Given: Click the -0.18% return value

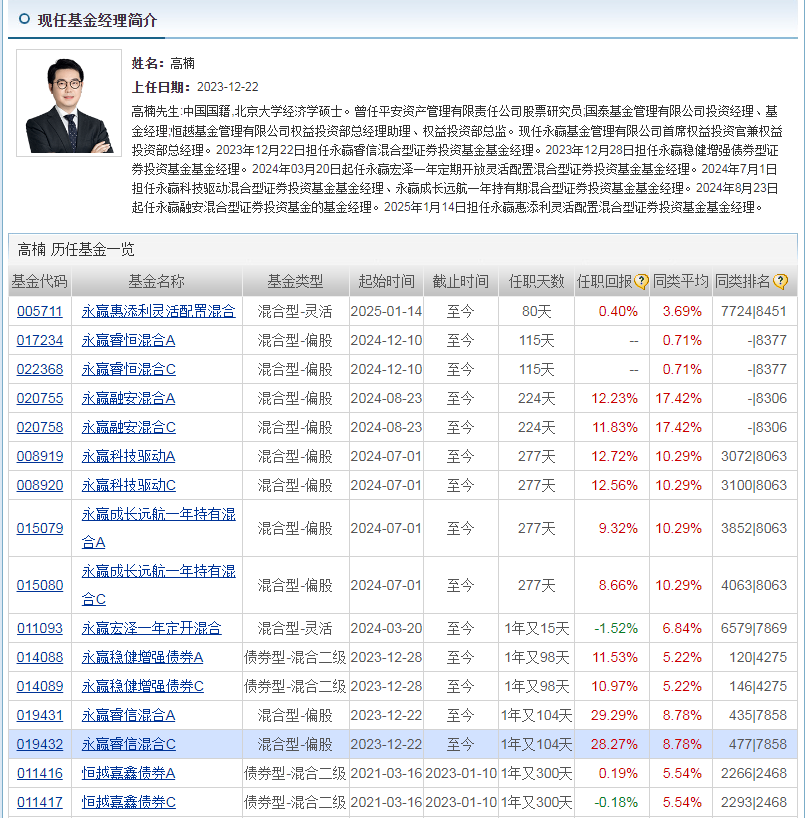Looking at the screenshot, I should click(616, 802).
